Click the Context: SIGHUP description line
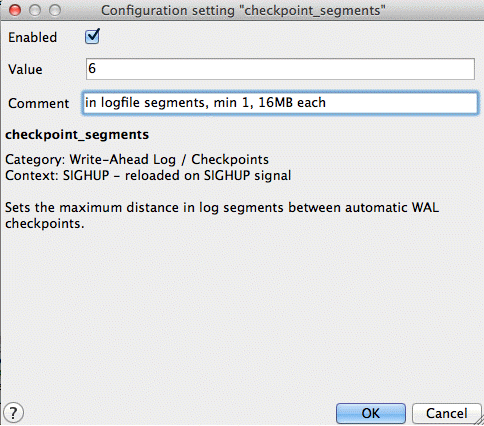This screenshot has width=484, height=426. [x=148, y=175]
